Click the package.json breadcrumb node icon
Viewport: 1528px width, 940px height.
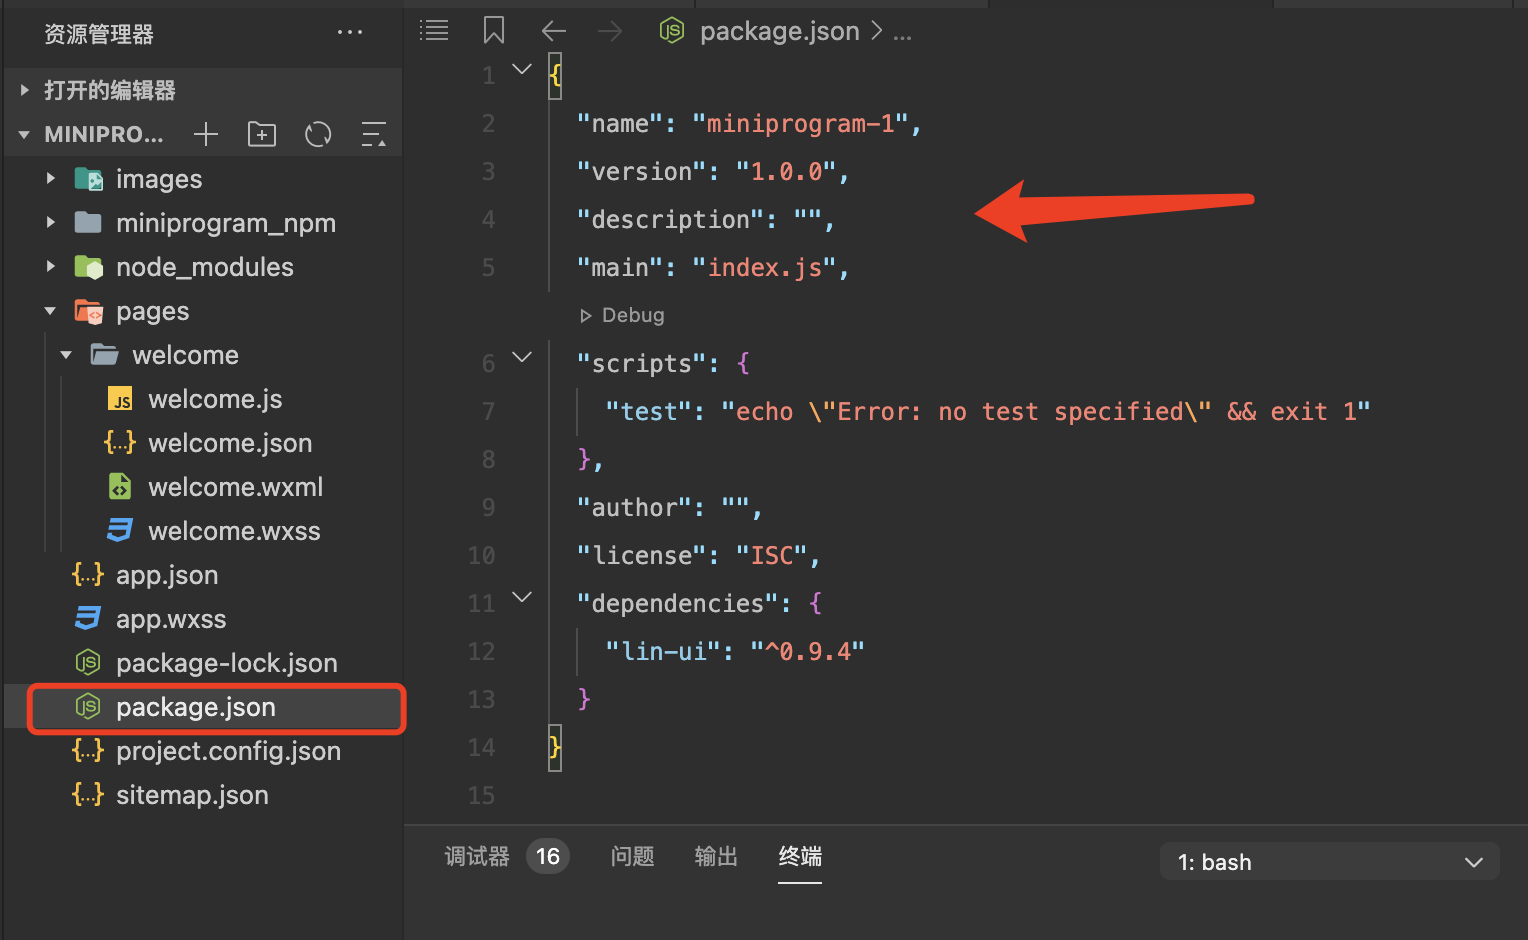672,31
